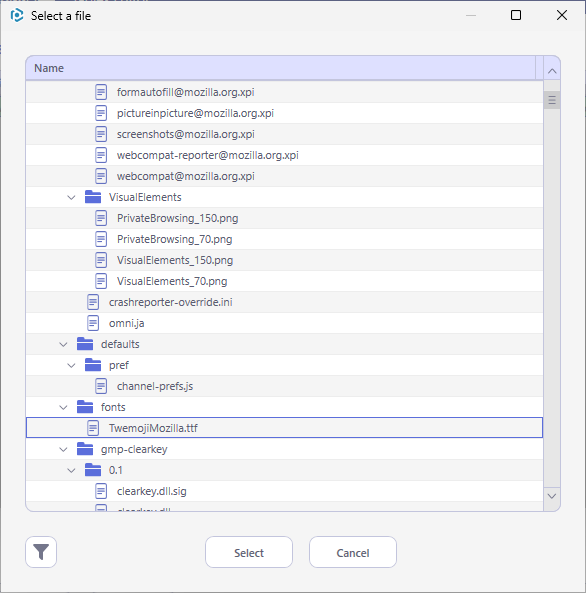Click the Select button
Viewport: 586px width, 593px height.
tap(249, 552)
